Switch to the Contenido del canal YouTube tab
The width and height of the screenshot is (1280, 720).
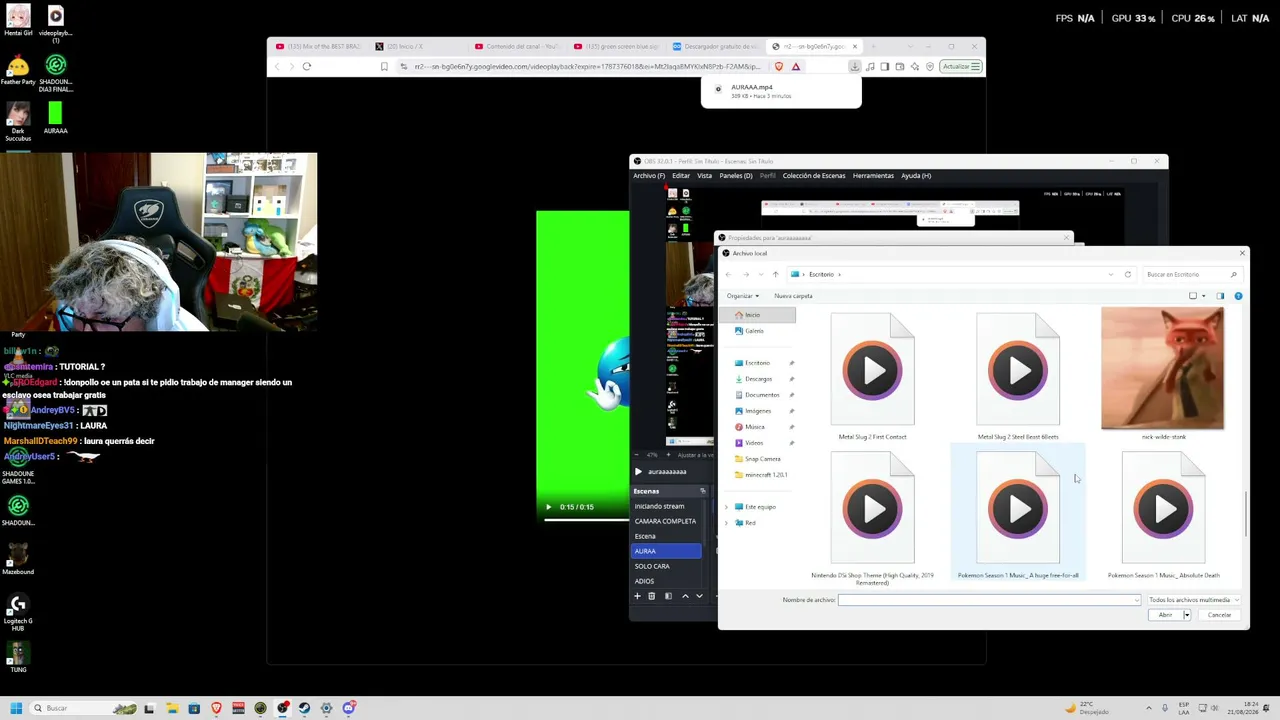coord(516,46)
